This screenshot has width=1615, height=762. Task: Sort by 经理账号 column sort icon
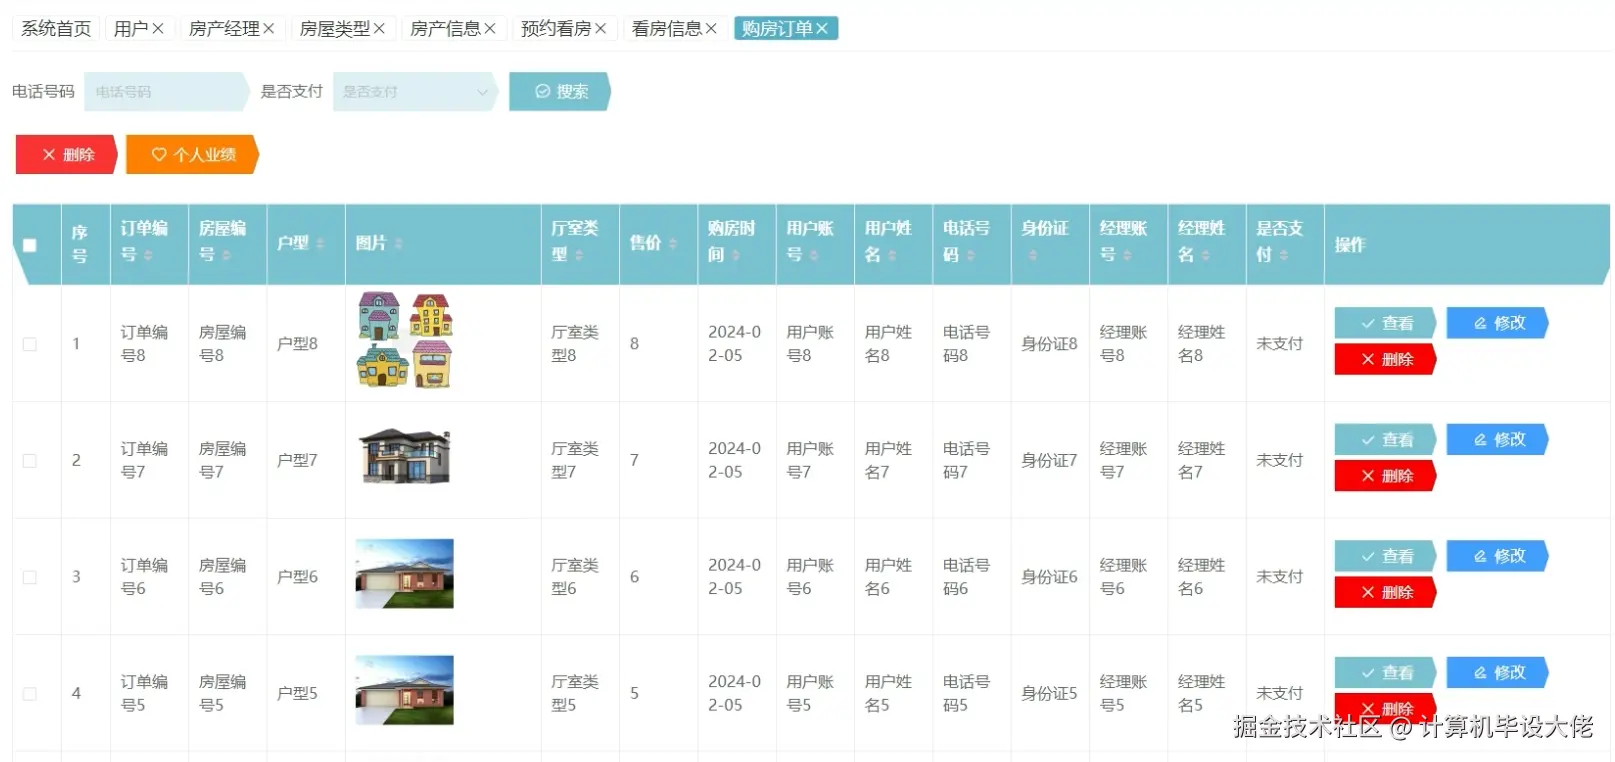point(1126,255)
